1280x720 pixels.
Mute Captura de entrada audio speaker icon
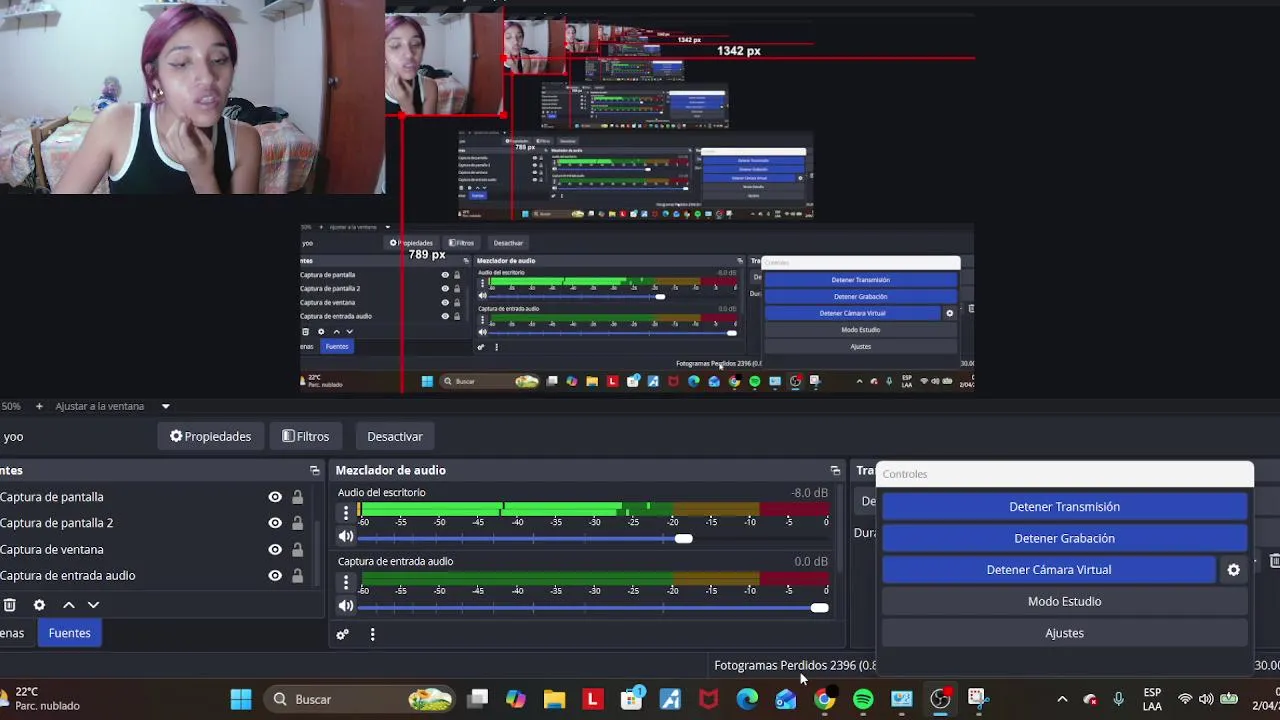pyautogui.click(x=346, y=606)
